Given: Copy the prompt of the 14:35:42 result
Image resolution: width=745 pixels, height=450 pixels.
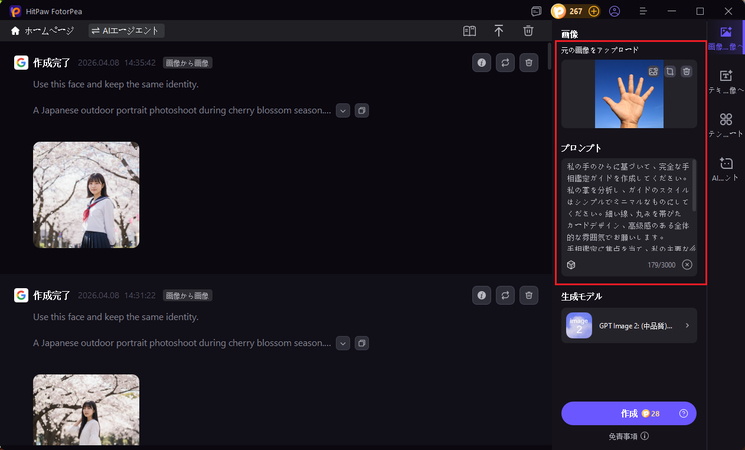Looking at the screenshot, I should click(x=362, y=111).
